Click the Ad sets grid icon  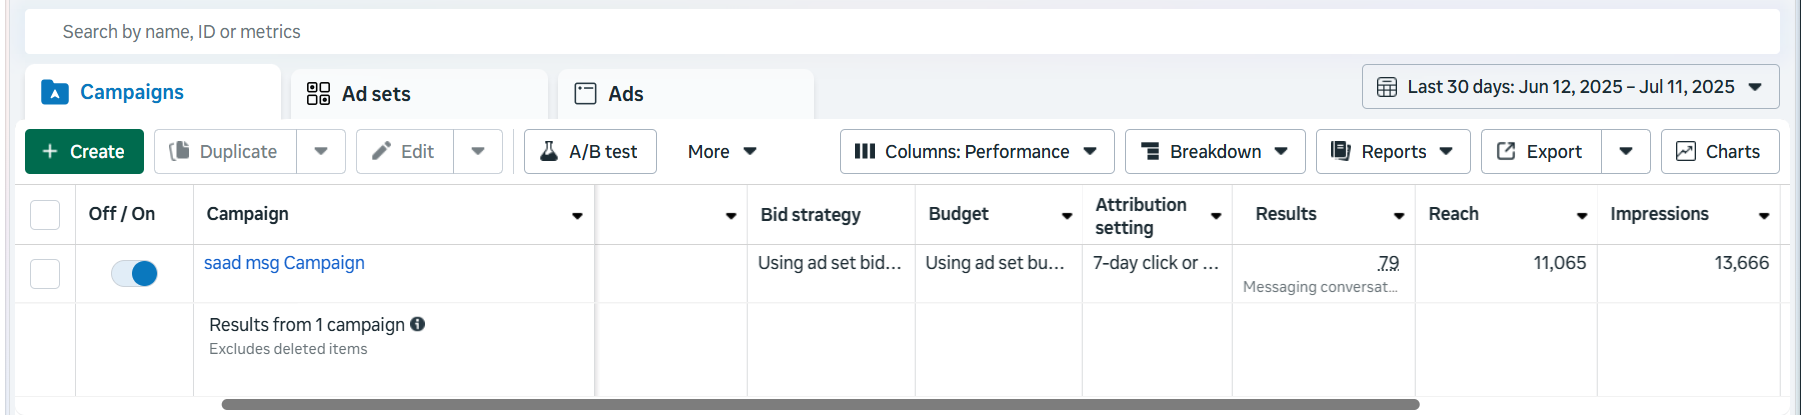coord(318,94)
